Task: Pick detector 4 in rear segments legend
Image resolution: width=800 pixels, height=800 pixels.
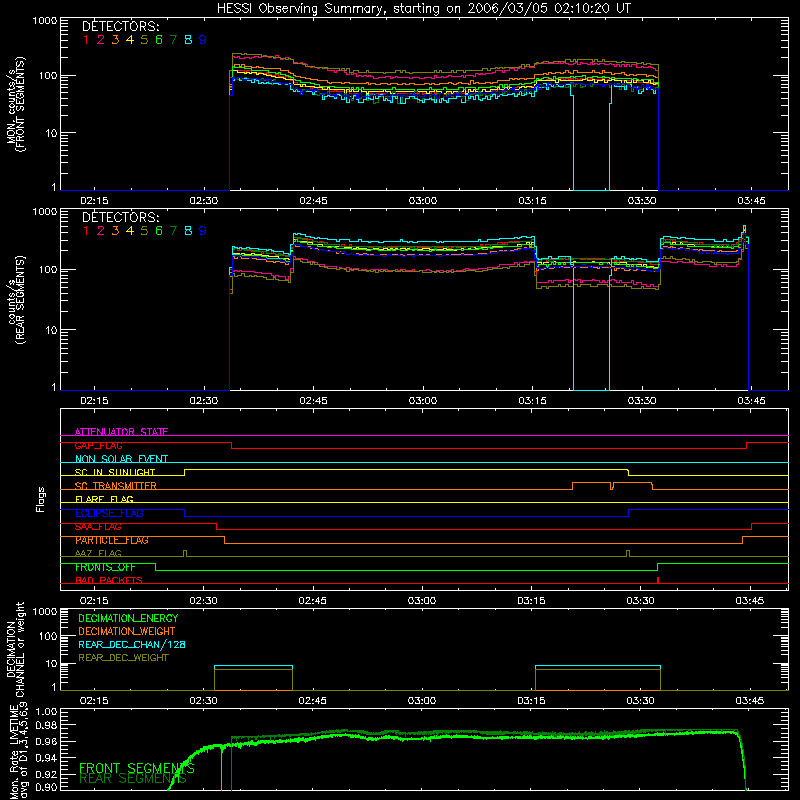Action: click(x=130, y=231)
